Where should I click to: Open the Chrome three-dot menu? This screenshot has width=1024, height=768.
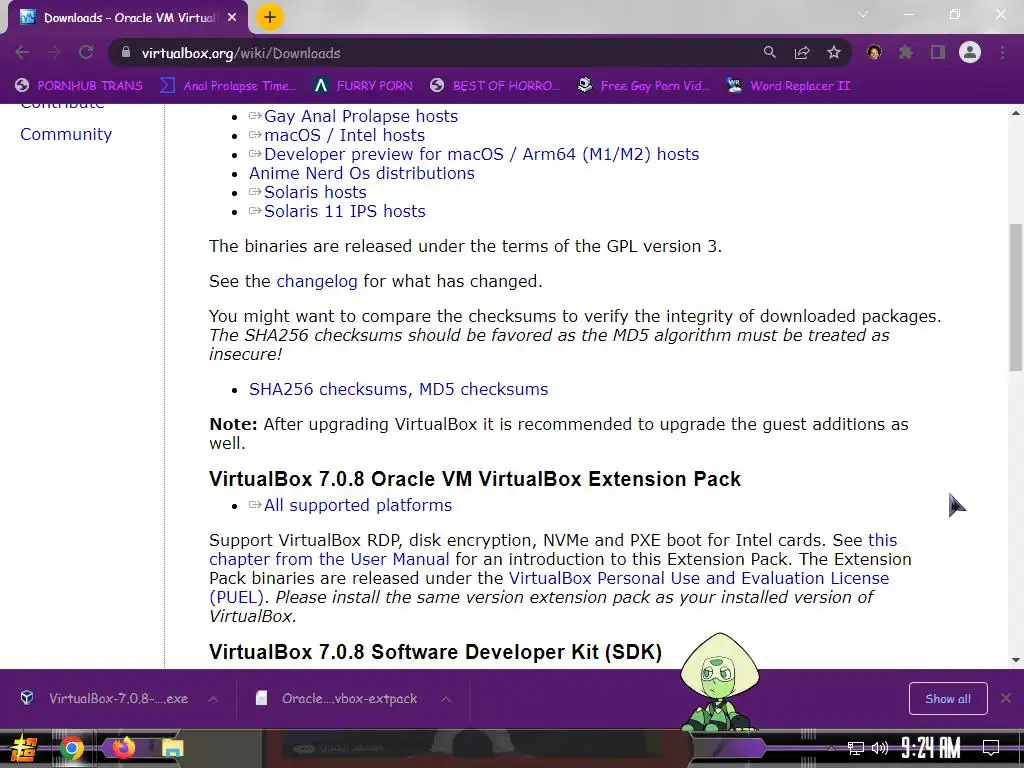[1002, 53]
